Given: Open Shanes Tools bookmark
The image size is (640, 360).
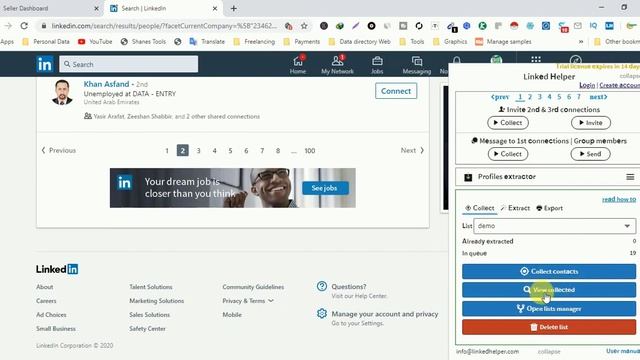Looking at the screenshot, I should coord(143,42).
